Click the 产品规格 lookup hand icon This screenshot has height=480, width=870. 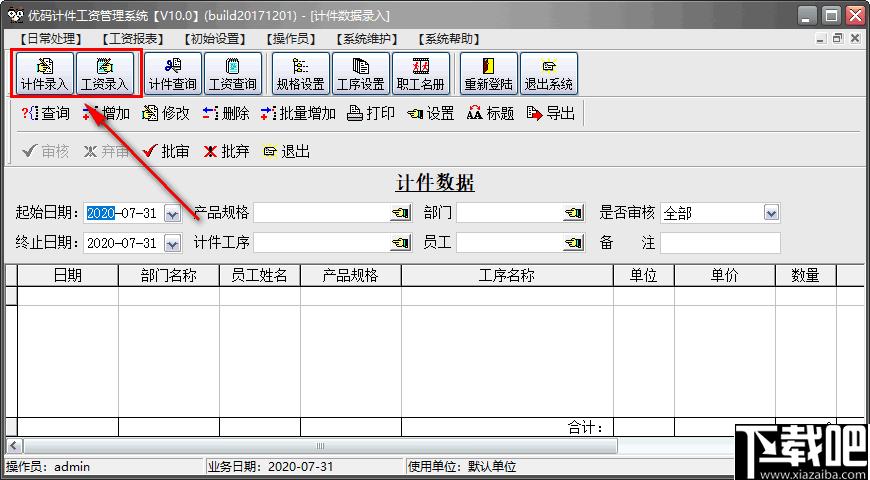(401, 213)
